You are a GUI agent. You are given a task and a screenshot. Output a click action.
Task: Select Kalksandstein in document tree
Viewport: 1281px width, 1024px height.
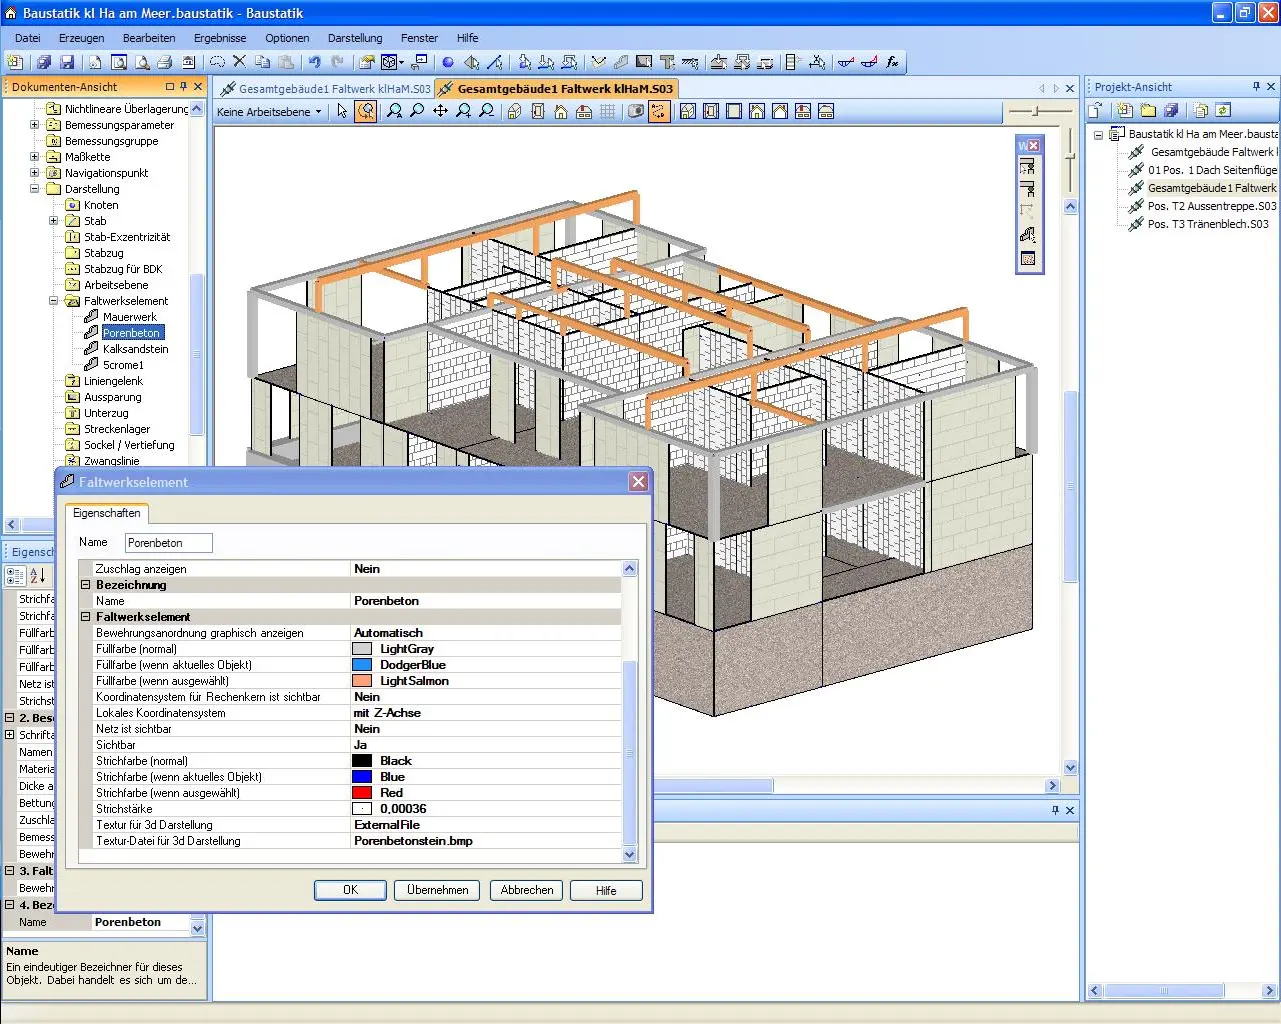click(135, 349)
